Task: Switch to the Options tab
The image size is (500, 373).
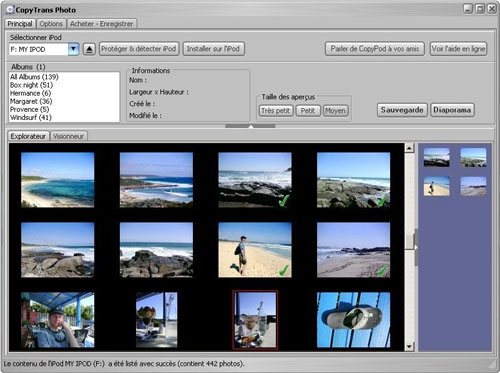Action: click(51, 24)
